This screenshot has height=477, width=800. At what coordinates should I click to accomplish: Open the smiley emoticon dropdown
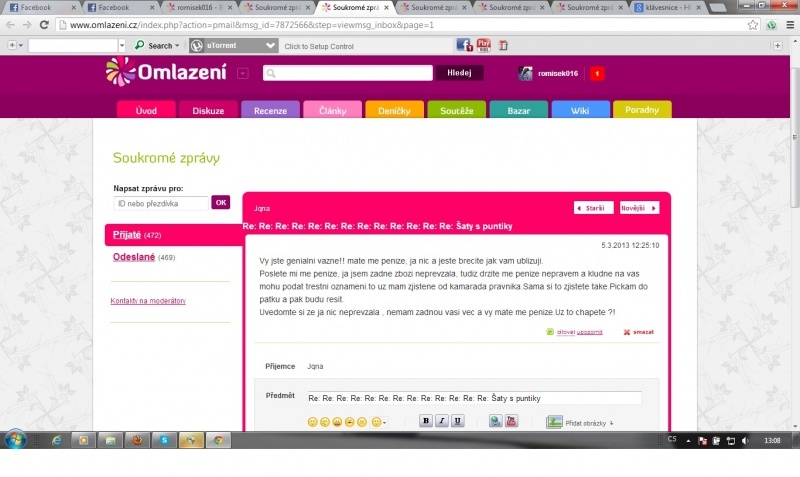(x=379, y=422)
